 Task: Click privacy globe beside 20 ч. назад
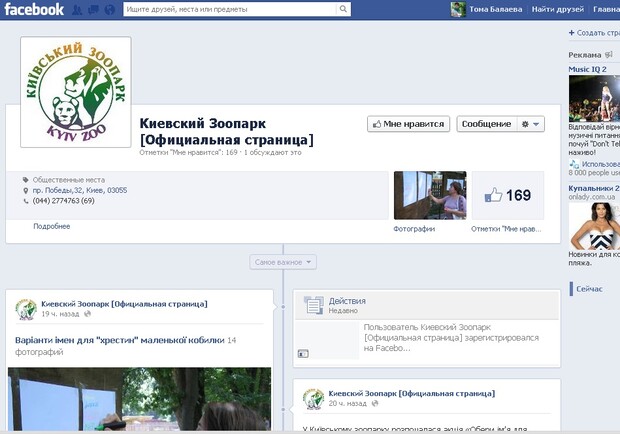pos(375,404)
